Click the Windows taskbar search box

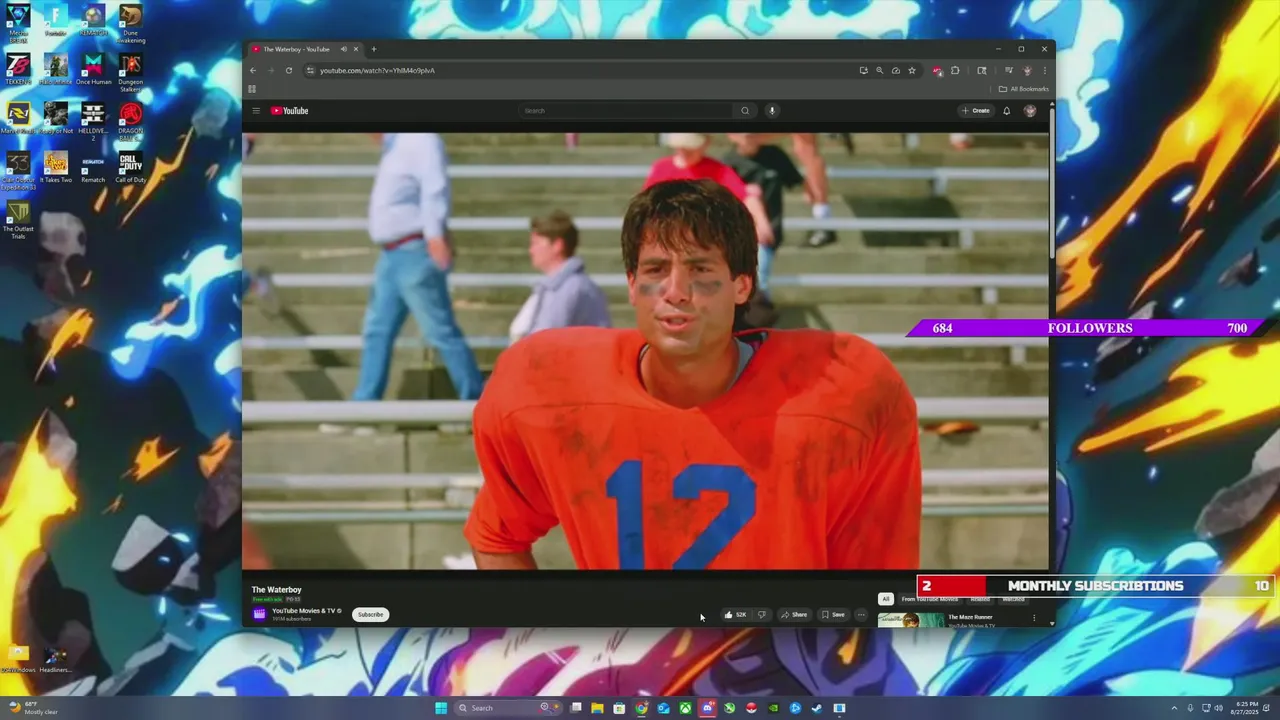pos(508,708)
